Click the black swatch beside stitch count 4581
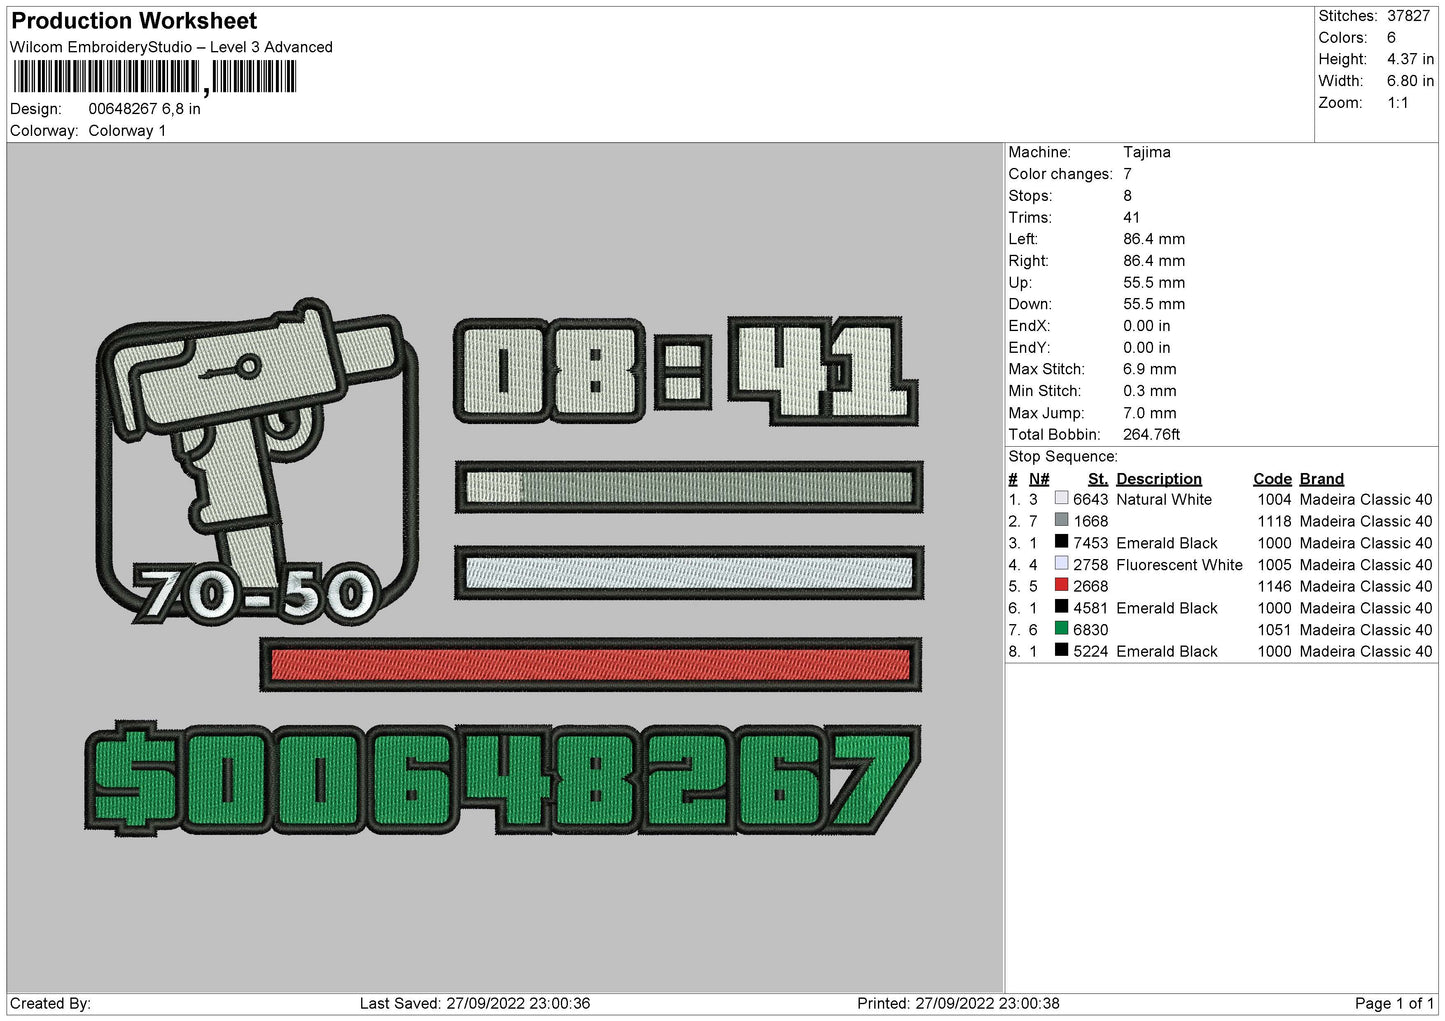 tap(1061, 607)
